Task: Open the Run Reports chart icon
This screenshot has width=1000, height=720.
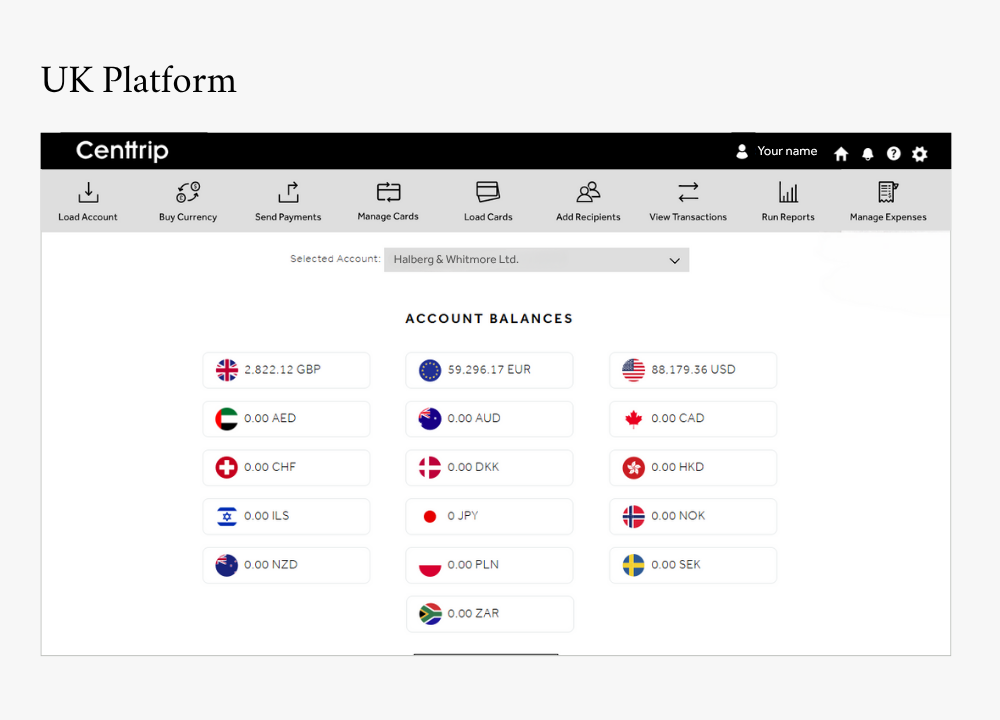Action: click(x=788, y=192)
